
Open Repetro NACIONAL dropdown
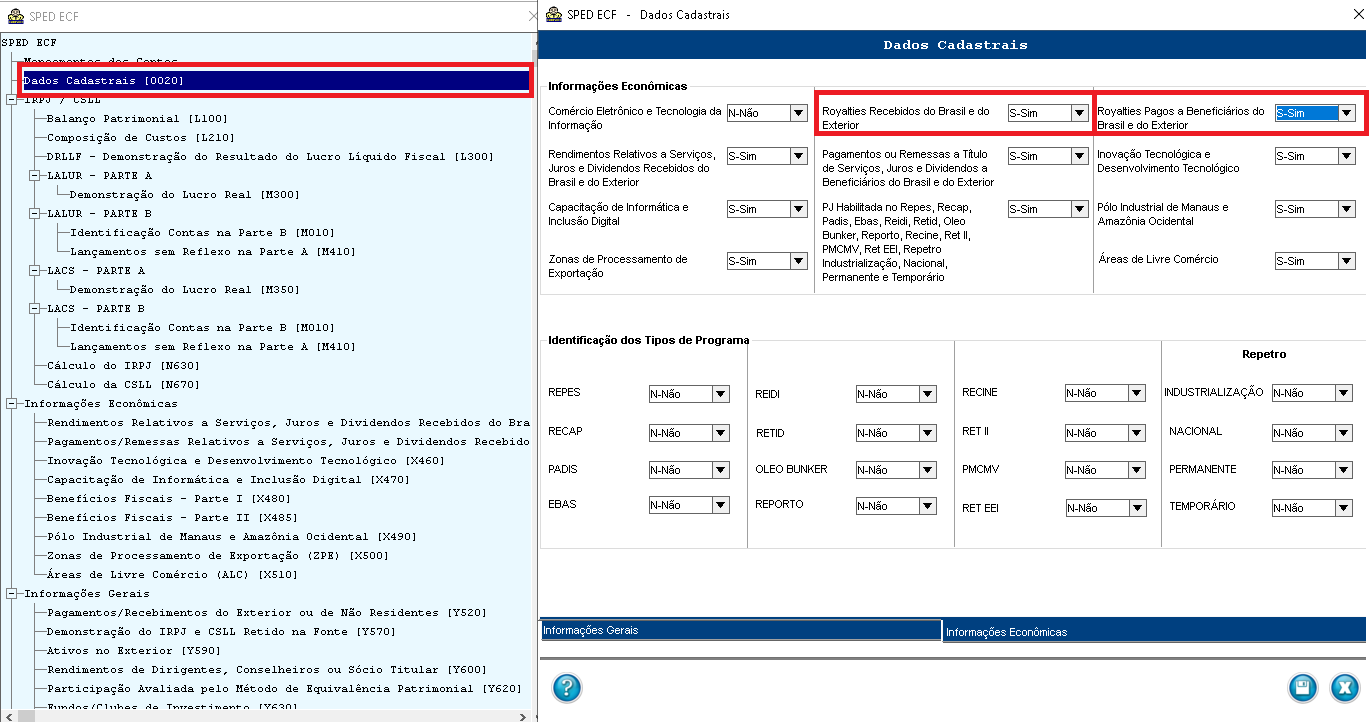pos(1343,433)
